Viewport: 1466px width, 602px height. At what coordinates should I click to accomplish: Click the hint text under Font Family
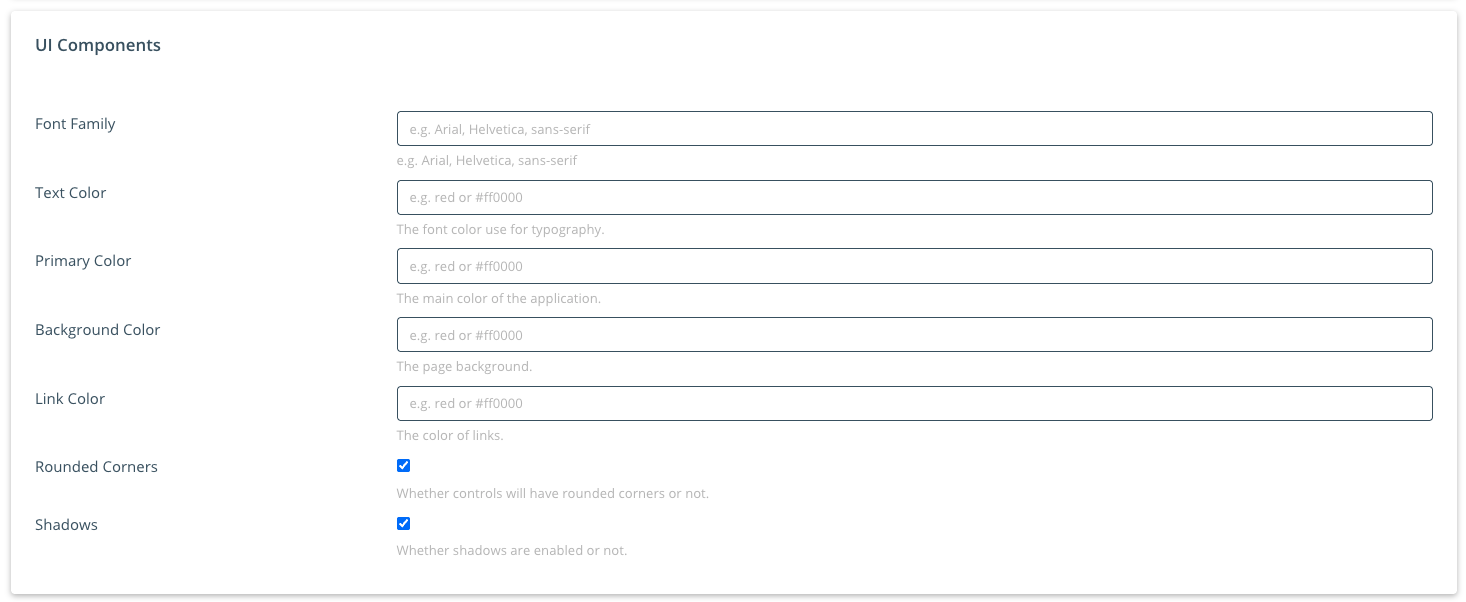coord(486,160)
